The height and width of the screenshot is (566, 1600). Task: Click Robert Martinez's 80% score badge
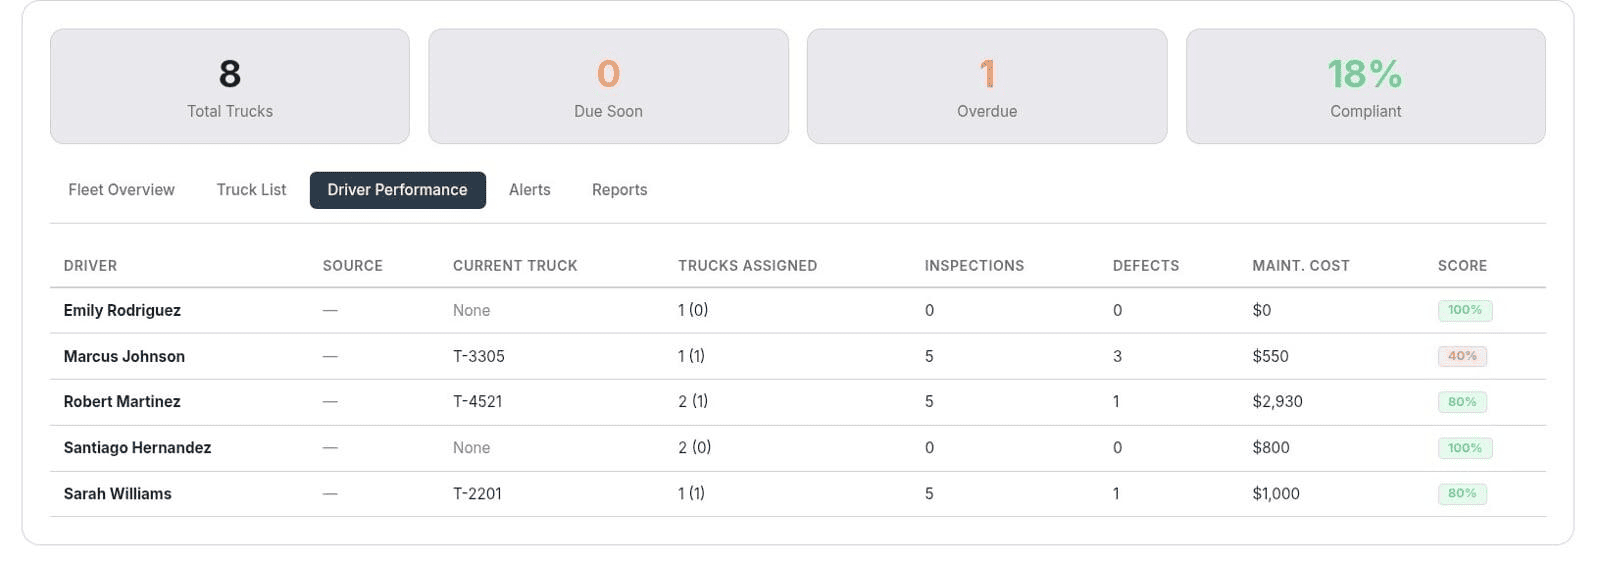1462,402
